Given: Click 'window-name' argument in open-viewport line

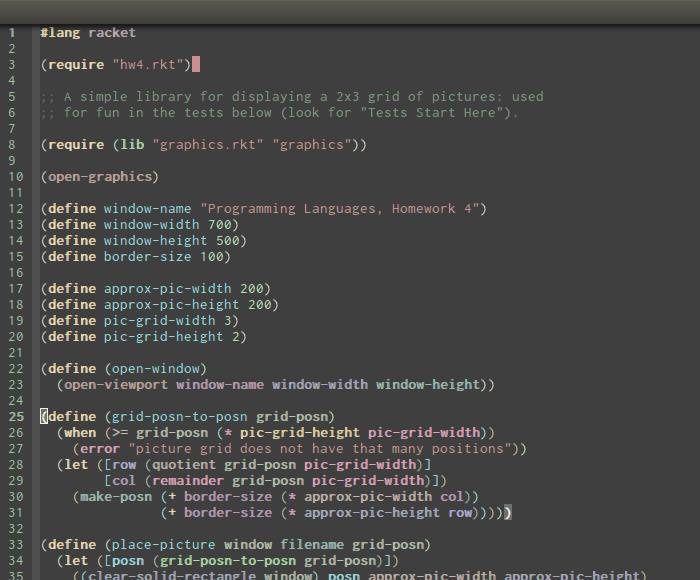Looking at the screenshot, I should (220, 384).
